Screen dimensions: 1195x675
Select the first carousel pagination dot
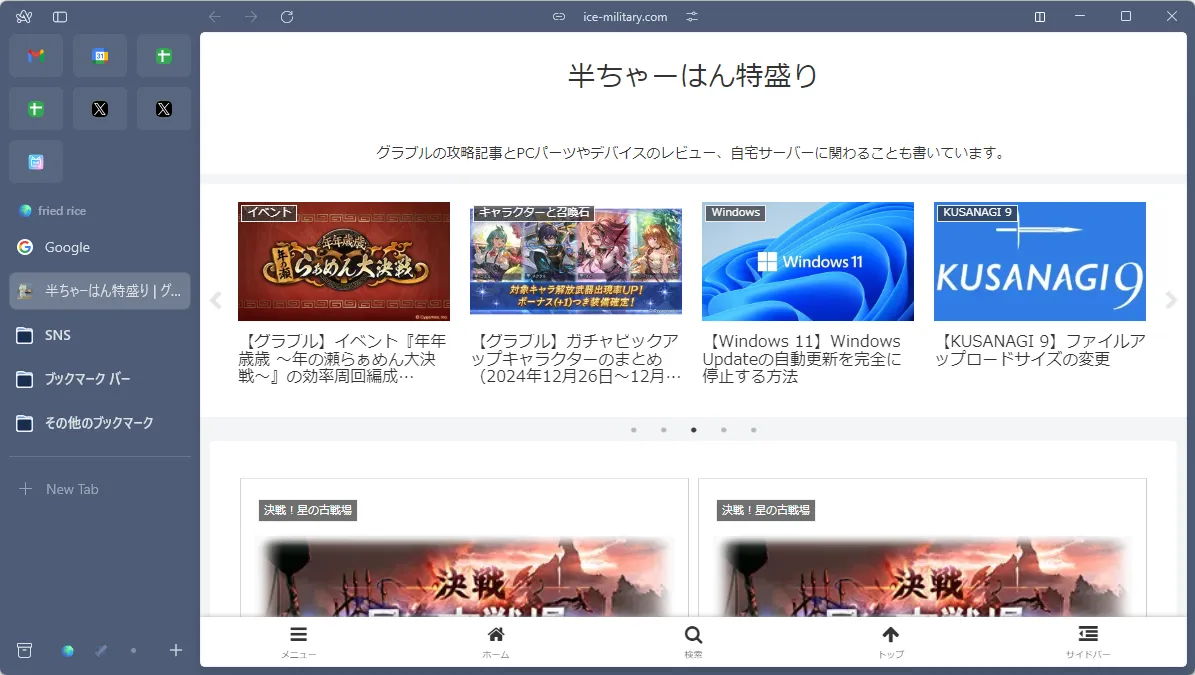(x=633, y=430)
